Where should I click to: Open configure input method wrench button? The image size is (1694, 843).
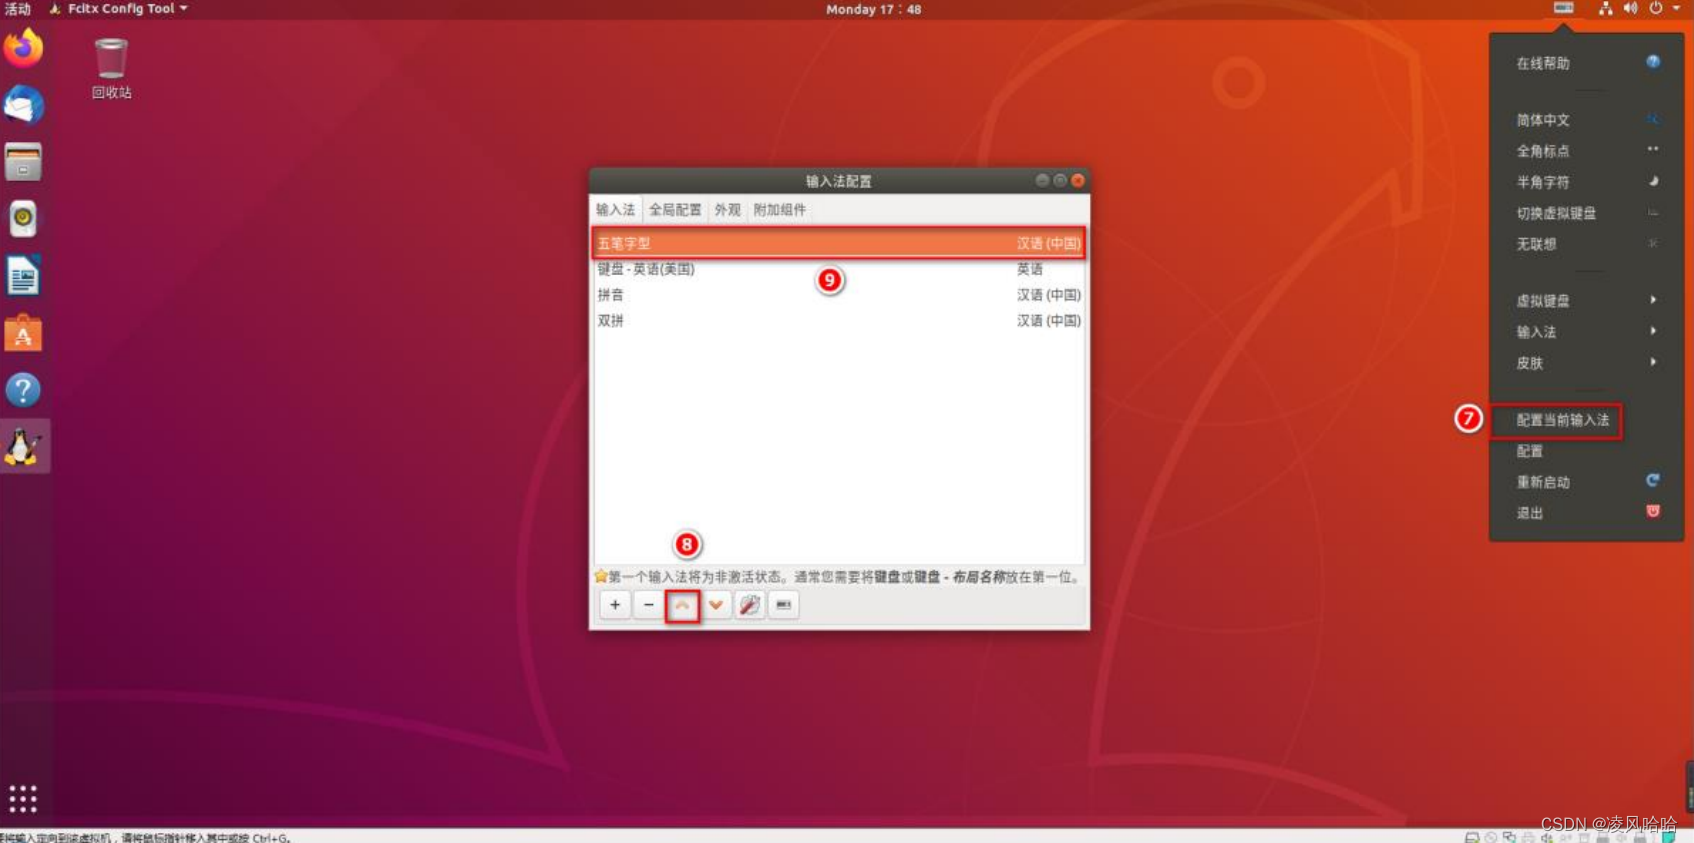coord(750,605)
